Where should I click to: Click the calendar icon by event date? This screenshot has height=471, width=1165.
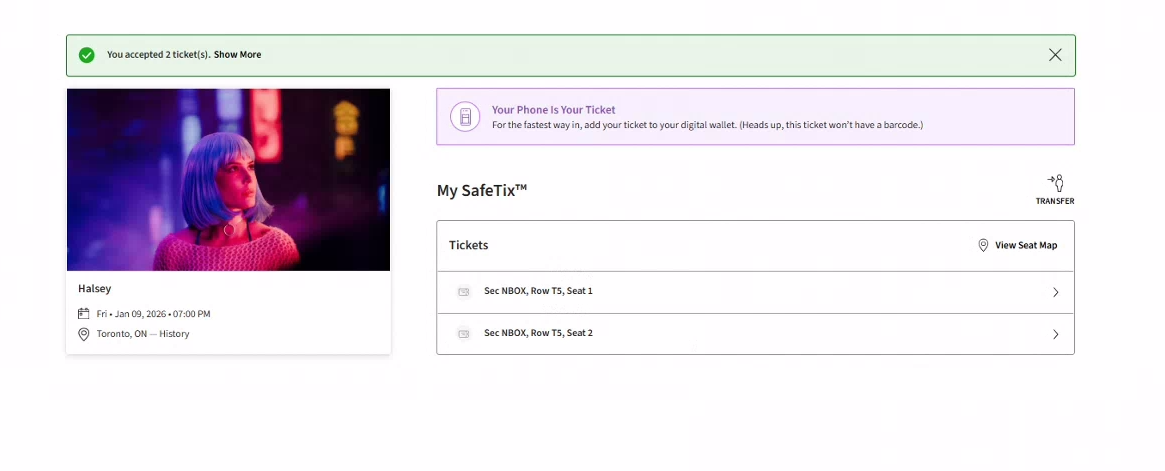point(84,314)
